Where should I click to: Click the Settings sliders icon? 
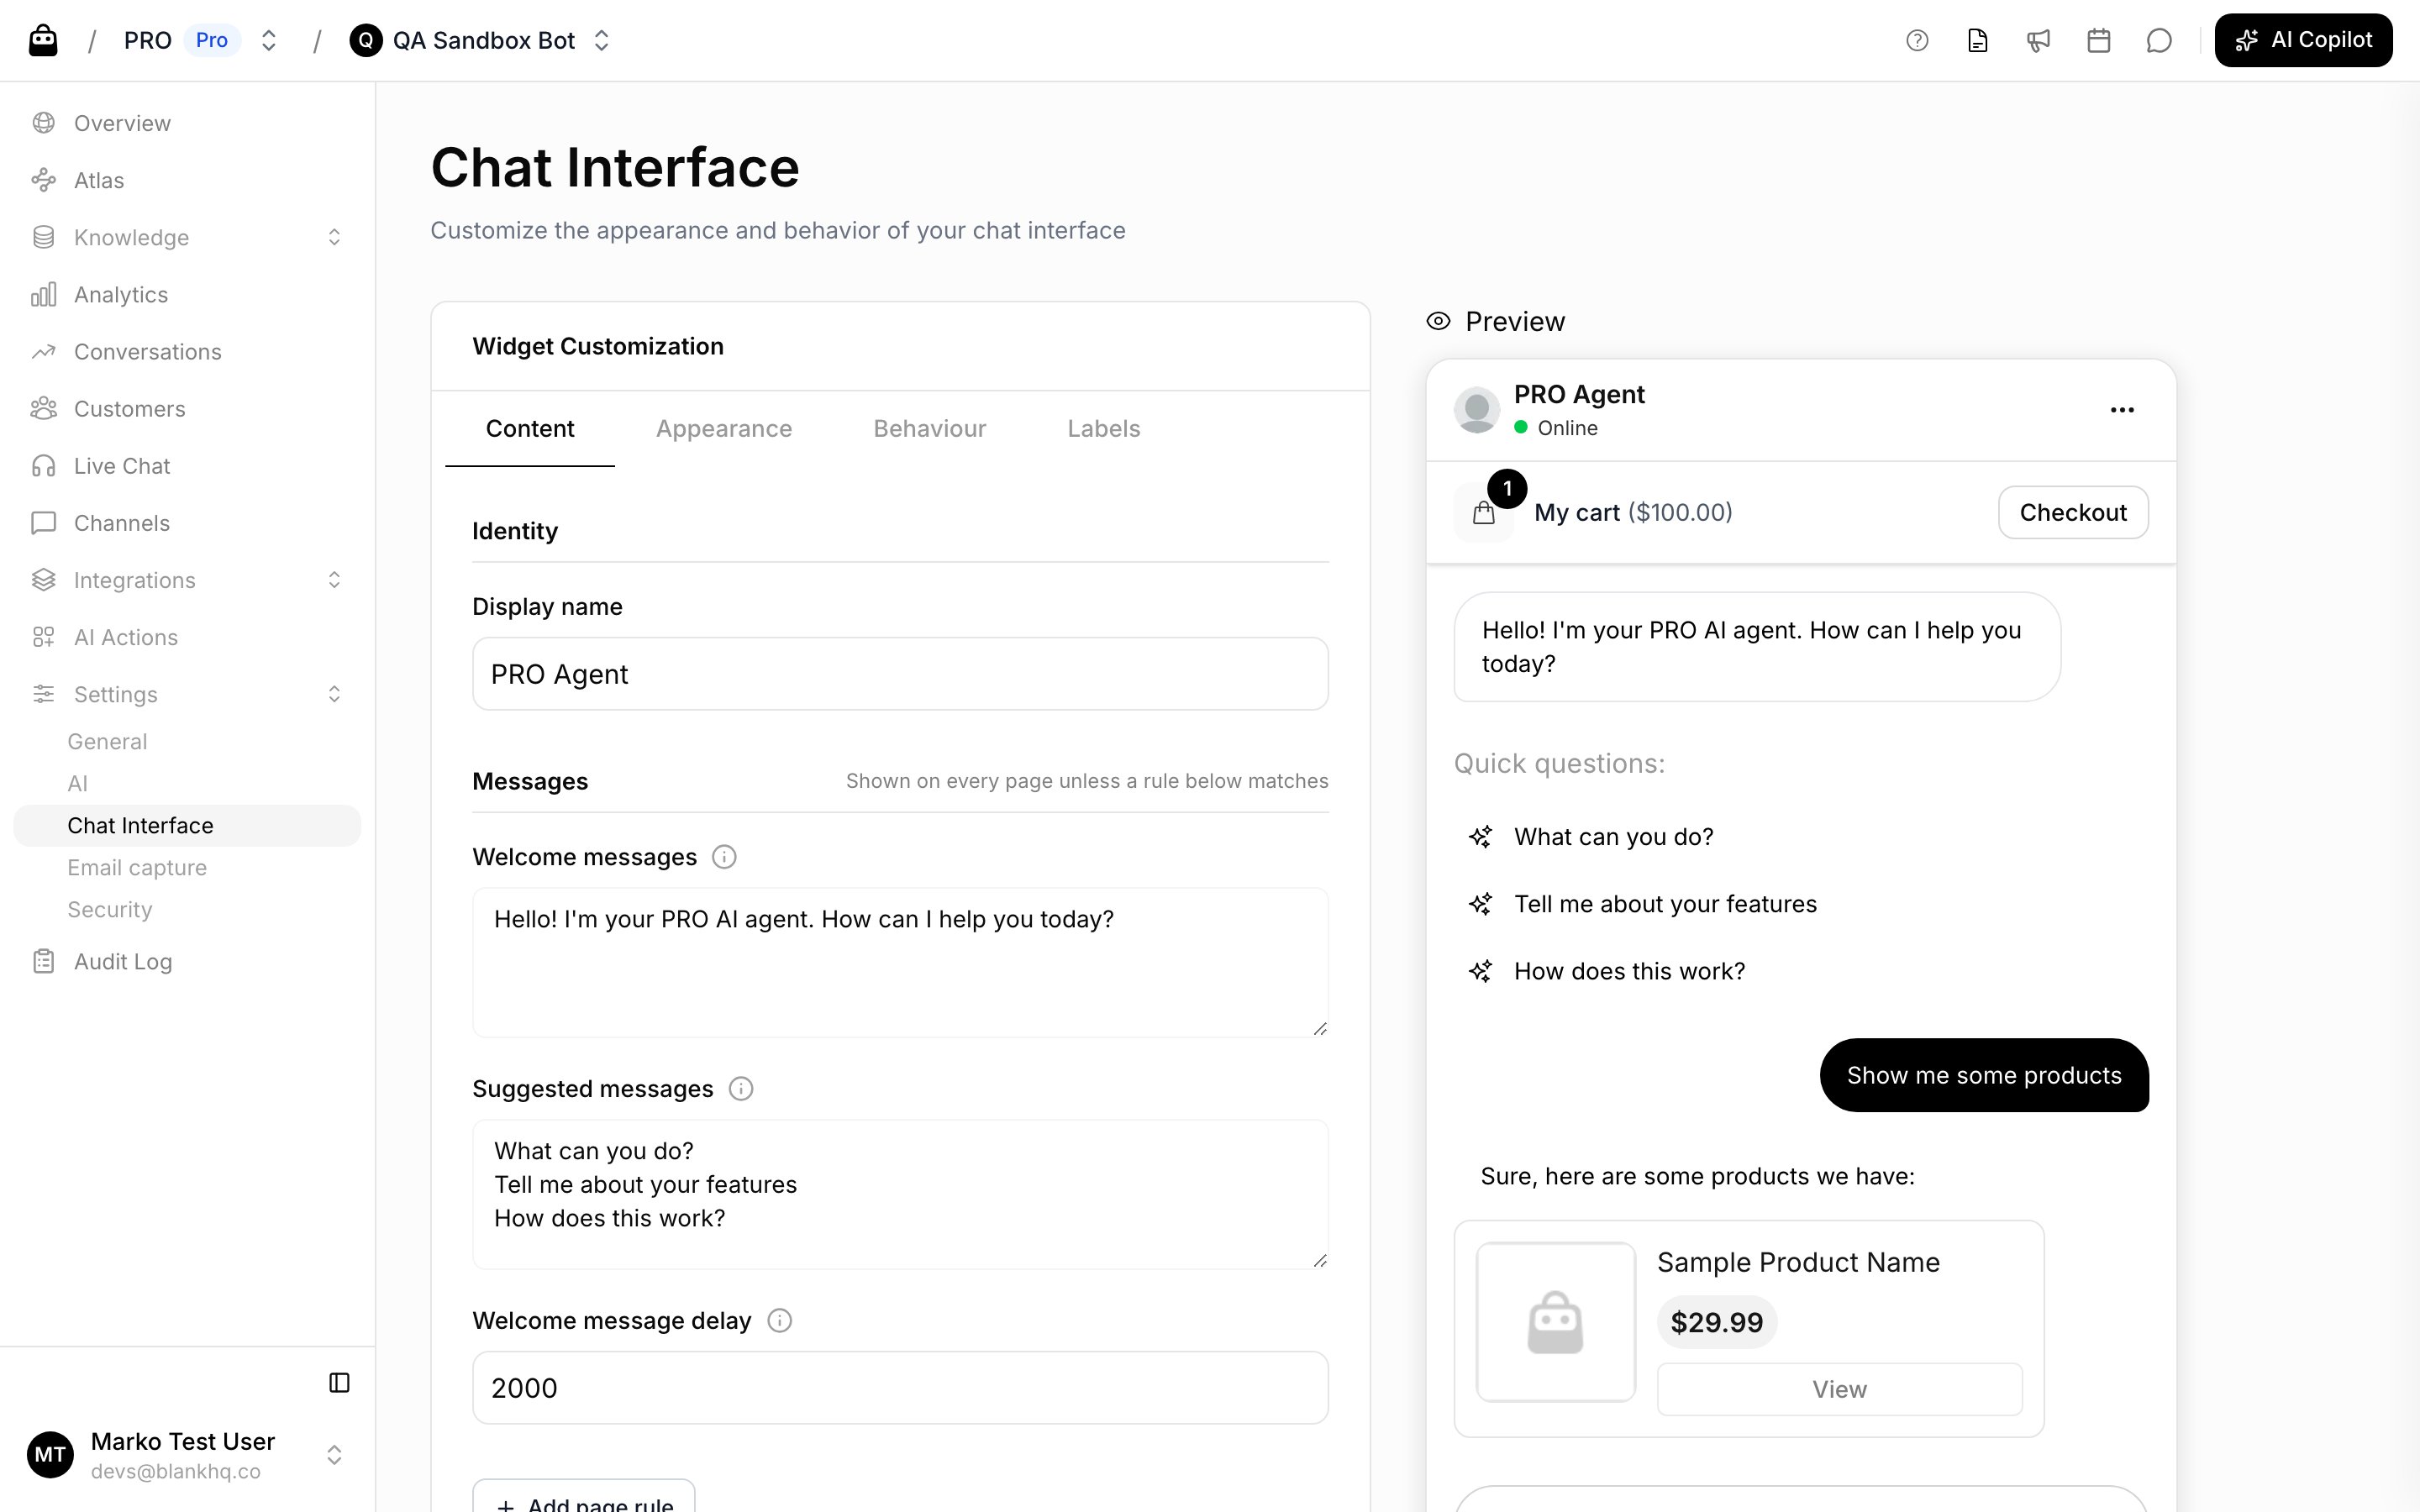click(x=43, y=694)
